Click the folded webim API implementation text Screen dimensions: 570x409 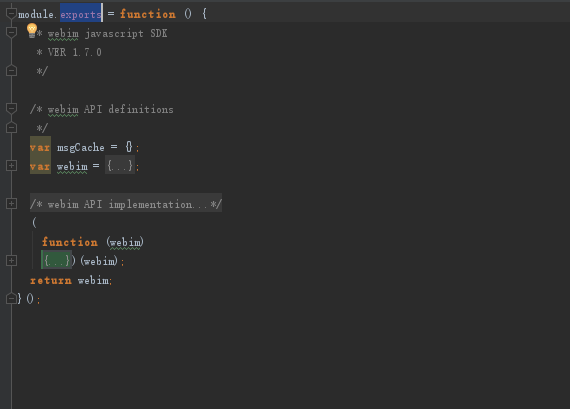126,204
